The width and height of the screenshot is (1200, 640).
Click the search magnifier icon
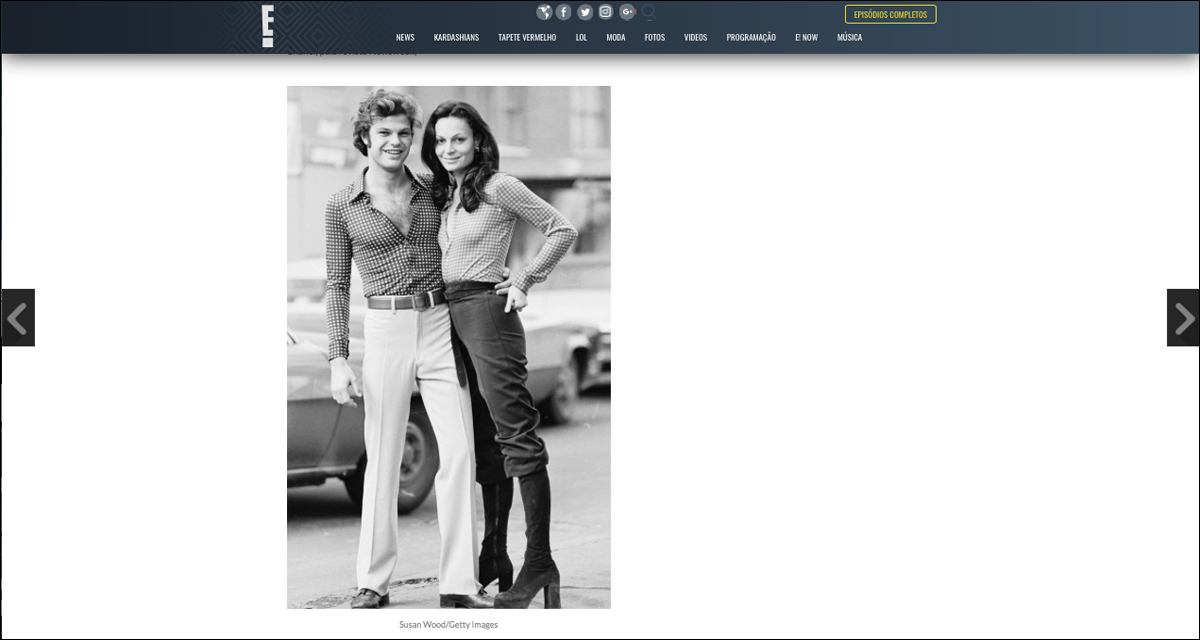click(x=648, y=12)
